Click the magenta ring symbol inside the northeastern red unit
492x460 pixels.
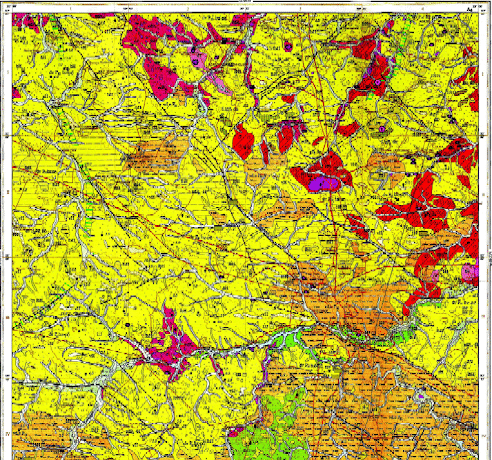[x=377, y=82]
